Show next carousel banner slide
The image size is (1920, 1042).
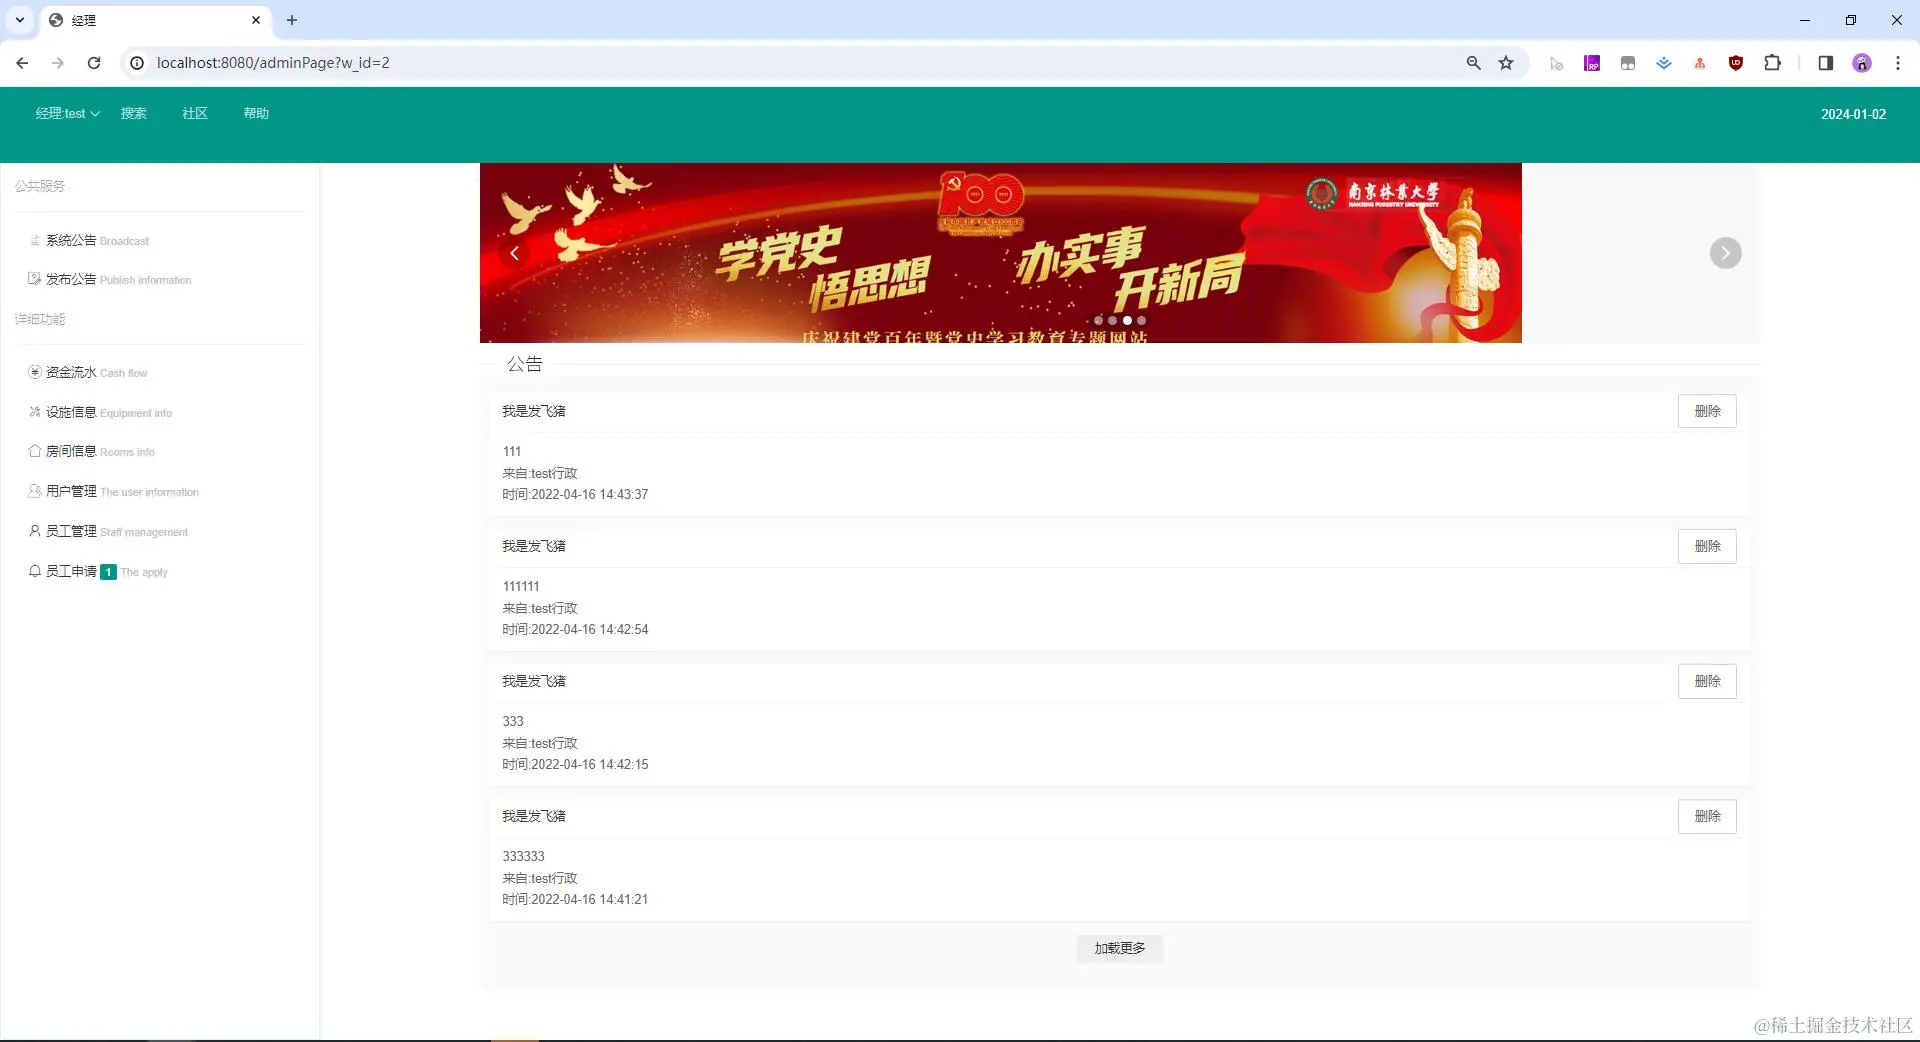pyautogui.click(x=1725, y=253)
